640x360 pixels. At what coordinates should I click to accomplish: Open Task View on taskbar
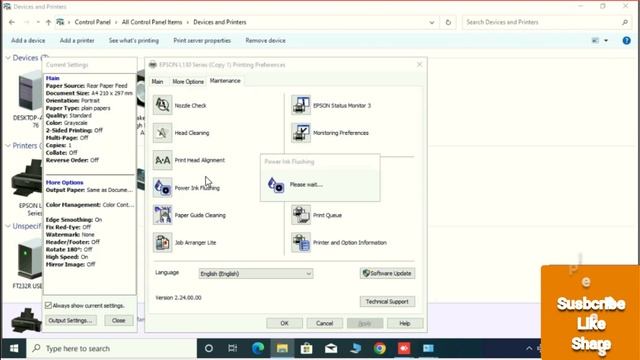233,348
